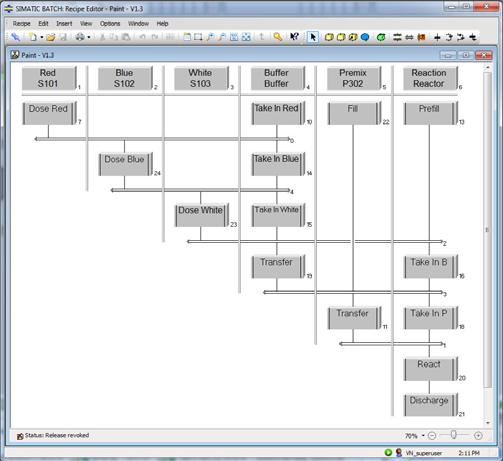Viewport: 503px width, 461px height.
Task: Select the Take In White step
Action: click(278, 215)
